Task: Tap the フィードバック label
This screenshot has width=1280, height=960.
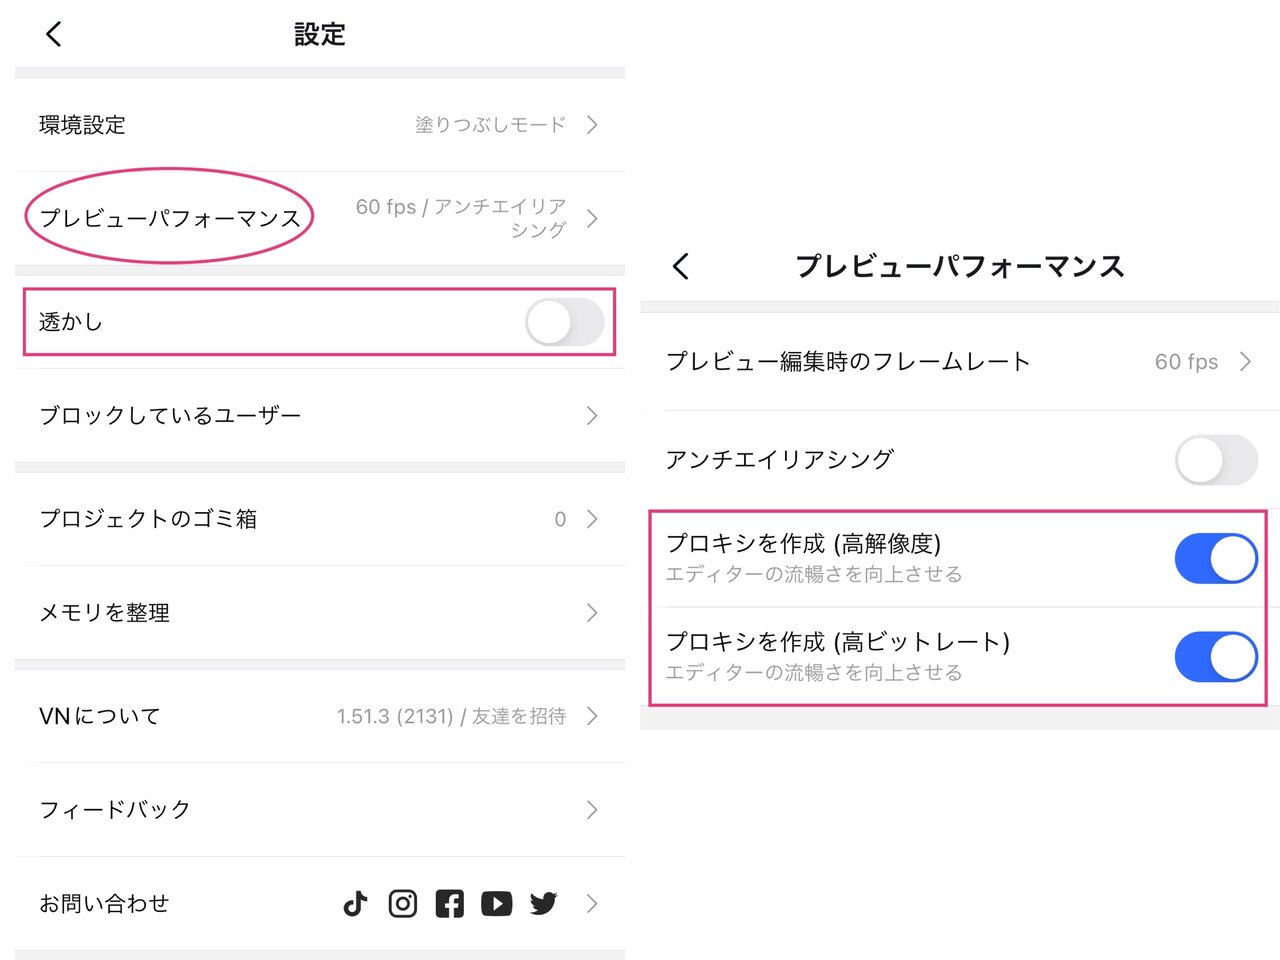Action: tap(115, 810)
